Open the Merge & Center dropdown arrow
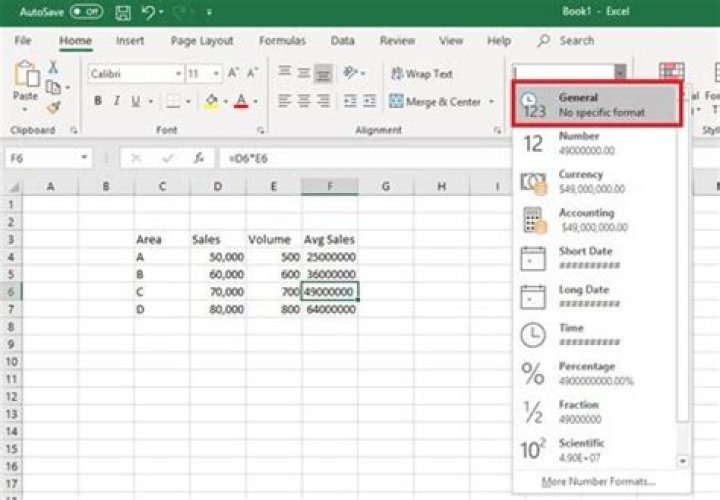This screenshot has width=720, height=500. coord(491,101)
